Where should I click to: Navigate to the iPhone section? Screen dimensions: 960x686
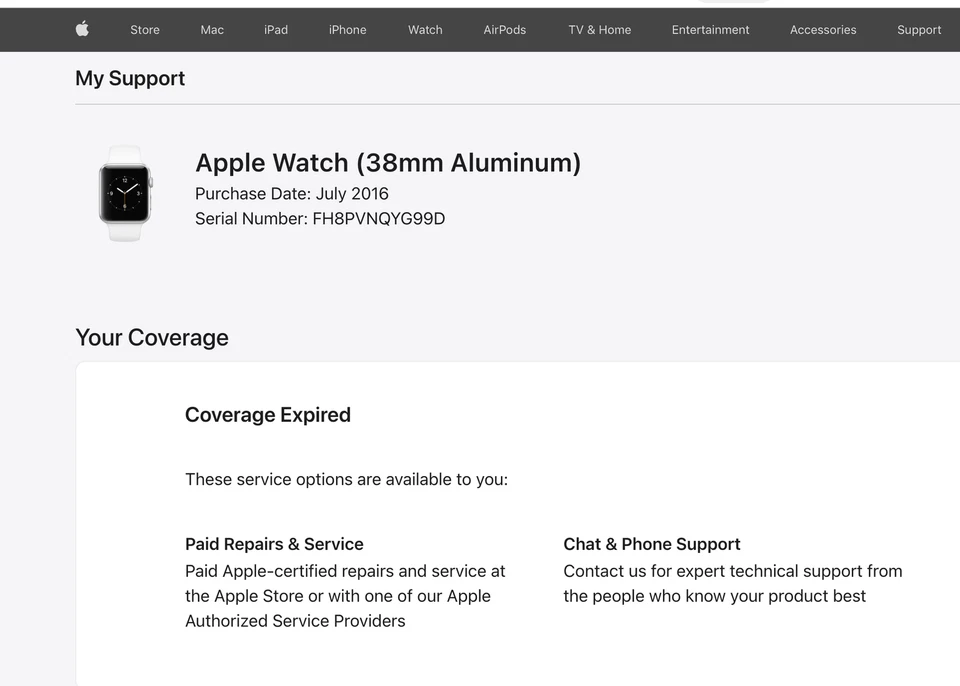click(347, 29)
